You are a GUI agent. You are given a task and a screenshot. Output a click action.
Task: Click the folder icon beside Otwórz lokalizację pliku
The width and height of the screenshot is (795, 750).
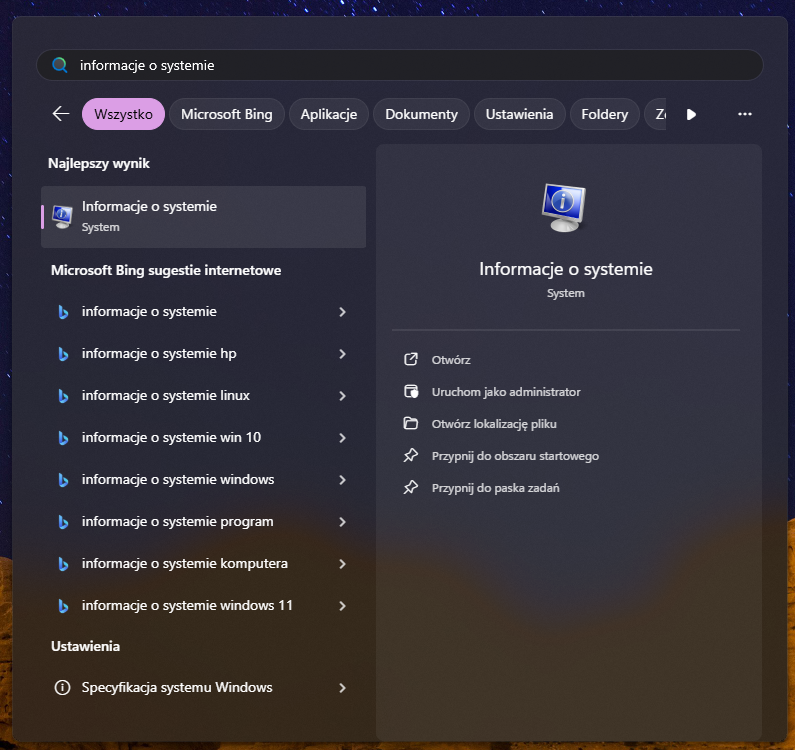click(x=411, y=423)
